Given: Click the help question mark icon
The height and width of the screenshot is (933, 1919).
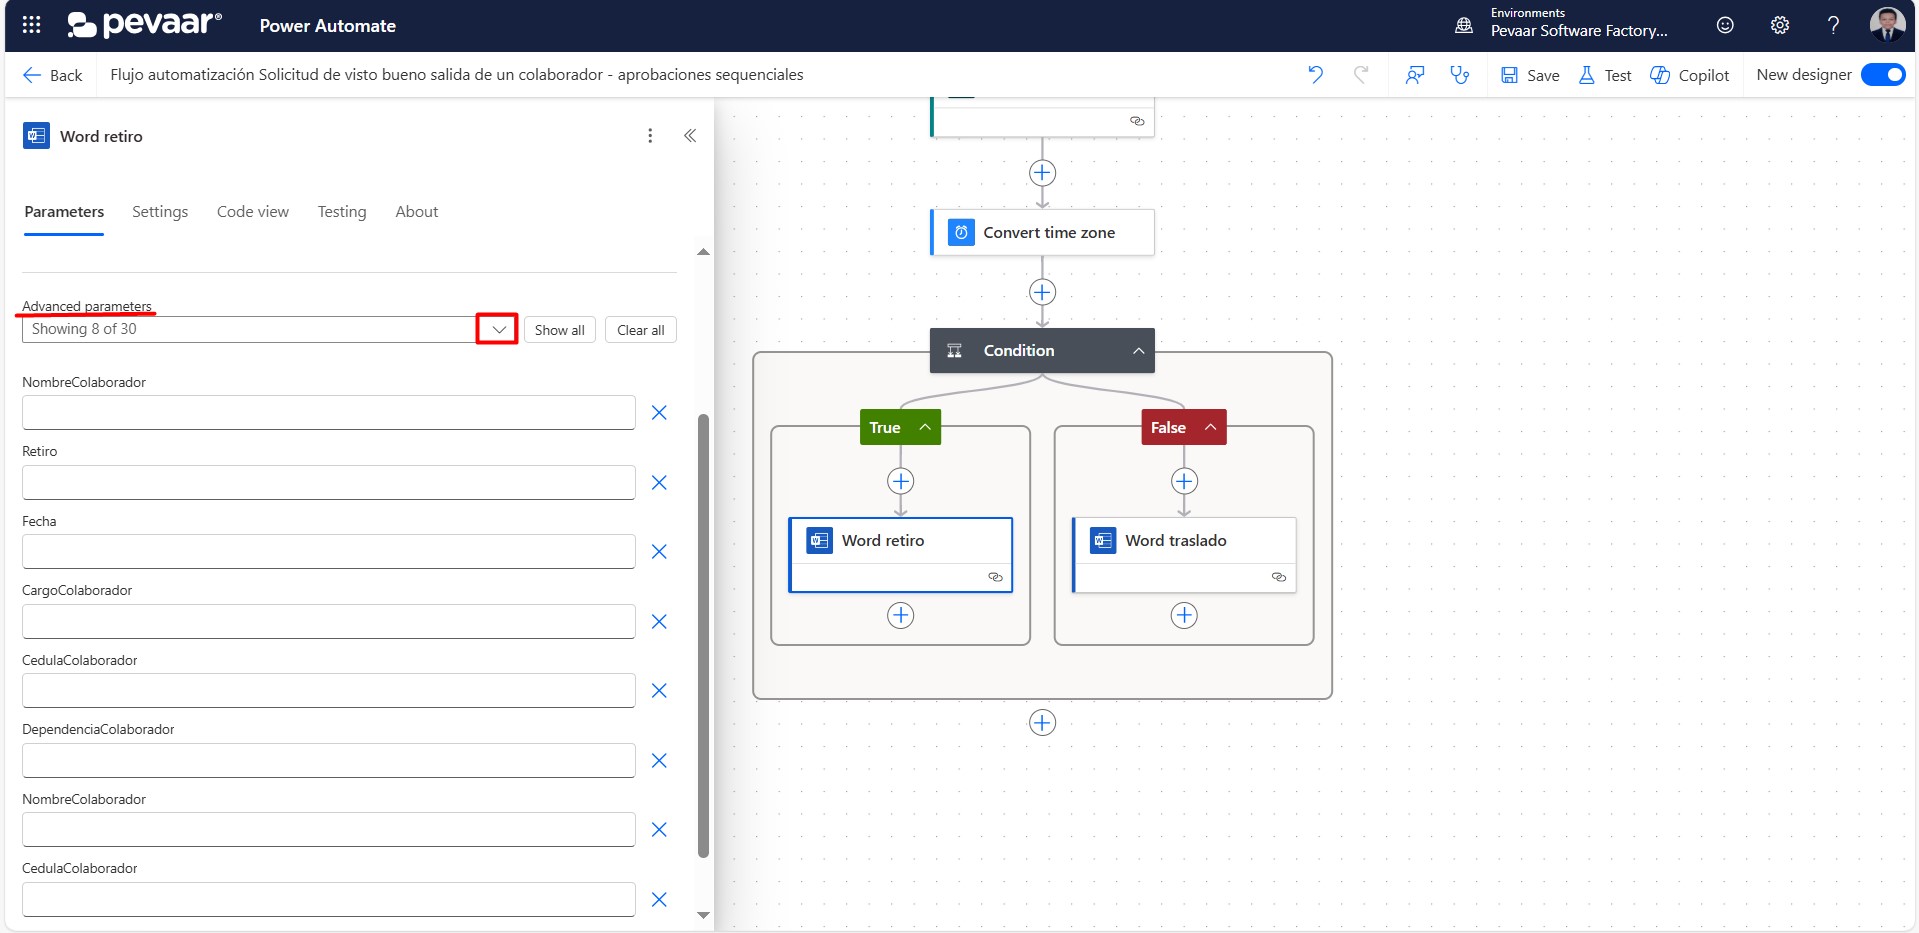Looking at the screenshot, I should point(1833,25).
